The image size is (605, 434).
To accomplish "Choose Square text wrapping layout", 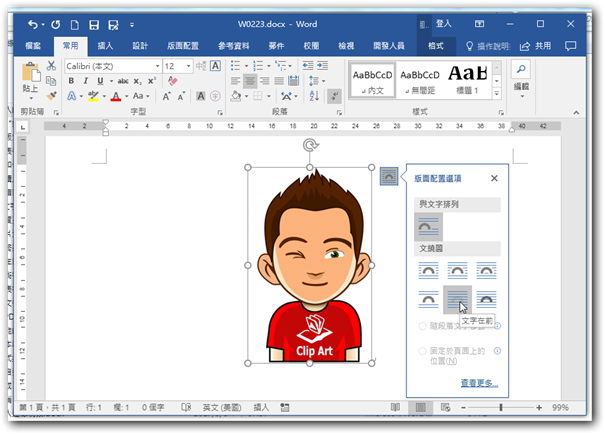I will click(x=428, y=270).
